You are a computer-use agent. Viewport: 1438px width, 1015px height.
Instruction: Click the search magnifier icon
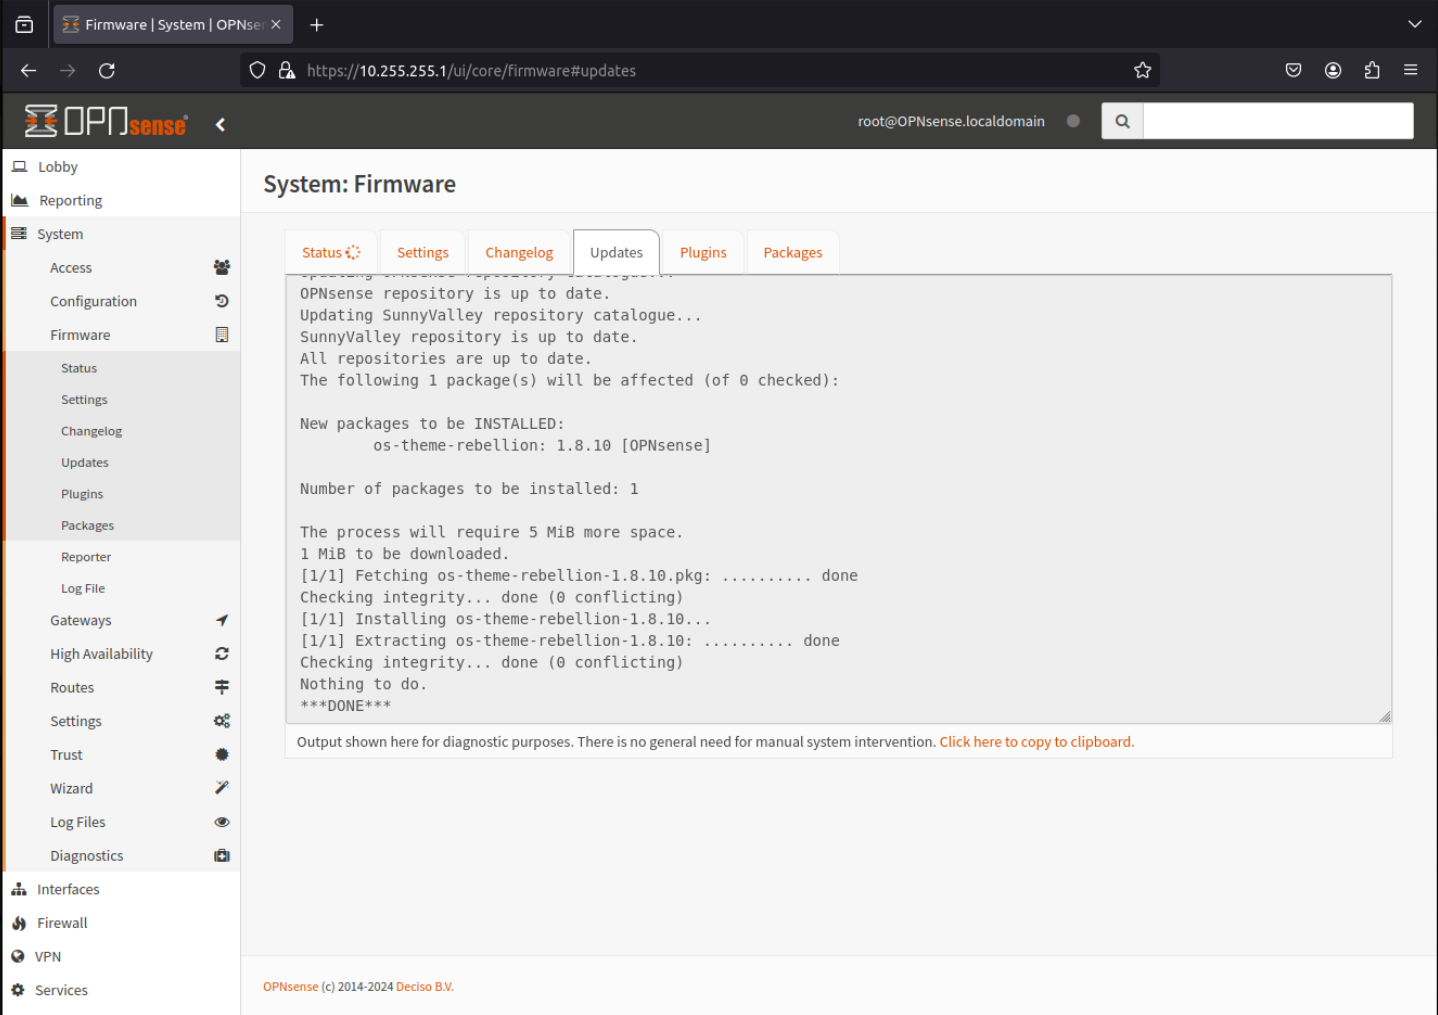pyautogui.click(x=1122, y=121)
